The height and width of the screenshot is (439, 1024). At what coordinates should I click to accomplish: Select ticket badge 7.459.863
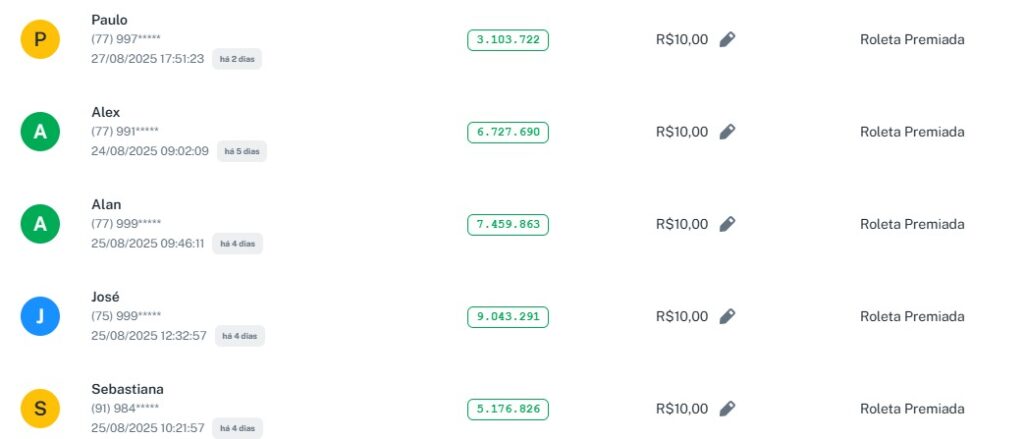508,224
